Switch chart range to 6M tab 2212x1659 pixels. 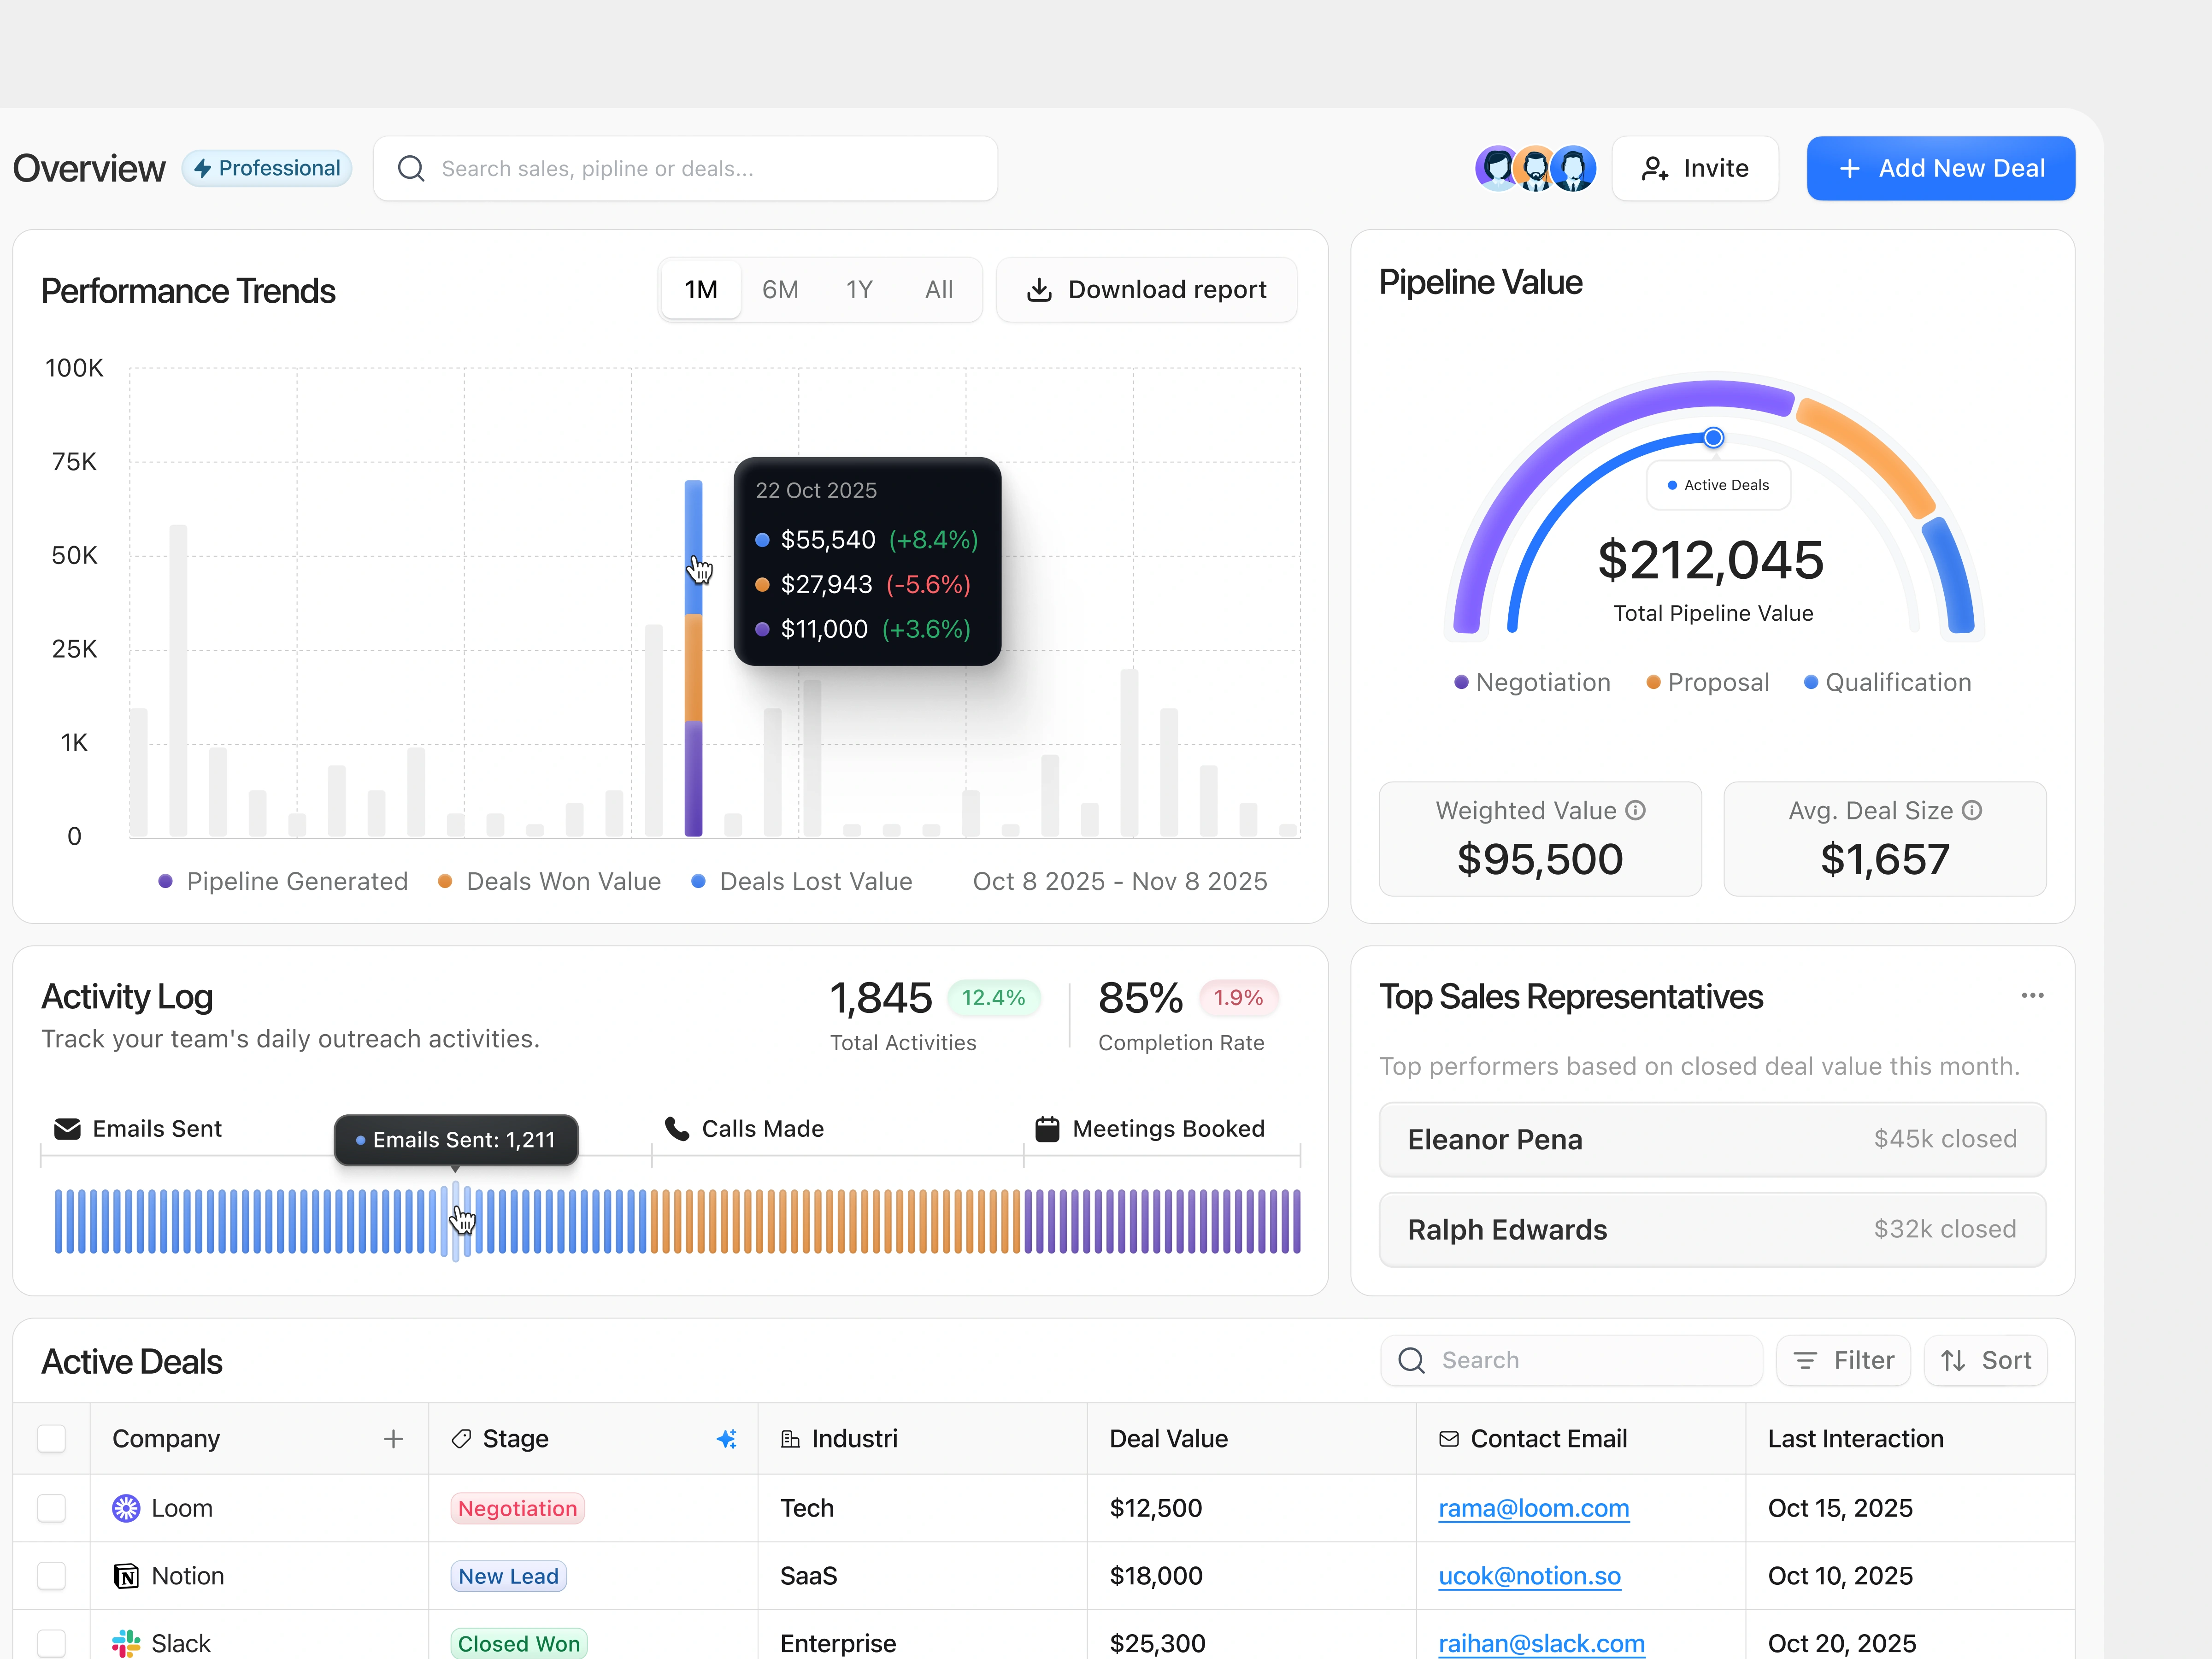(780, 290)
